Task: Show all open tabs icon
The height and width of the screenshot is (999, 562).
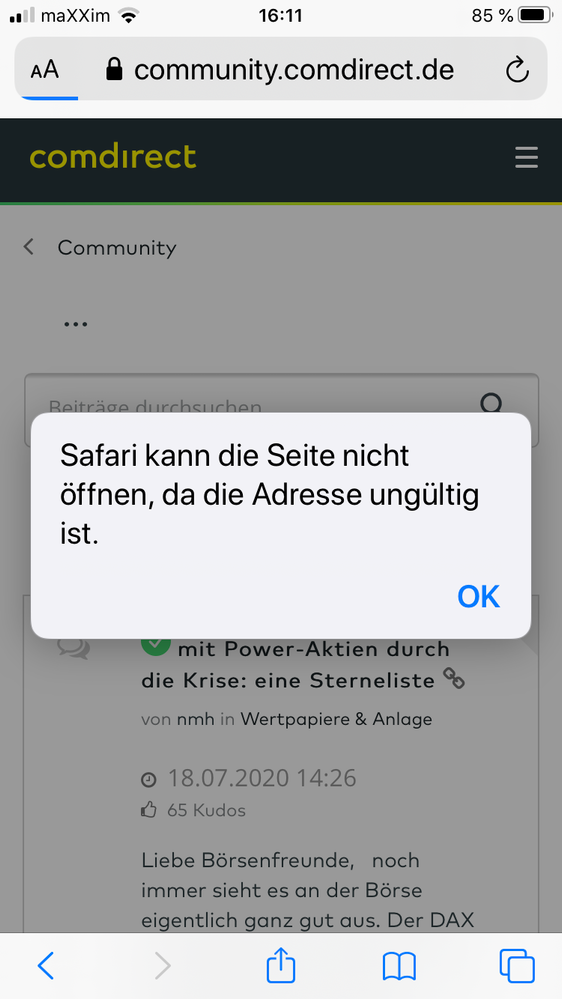Action: tap(517, 966)
